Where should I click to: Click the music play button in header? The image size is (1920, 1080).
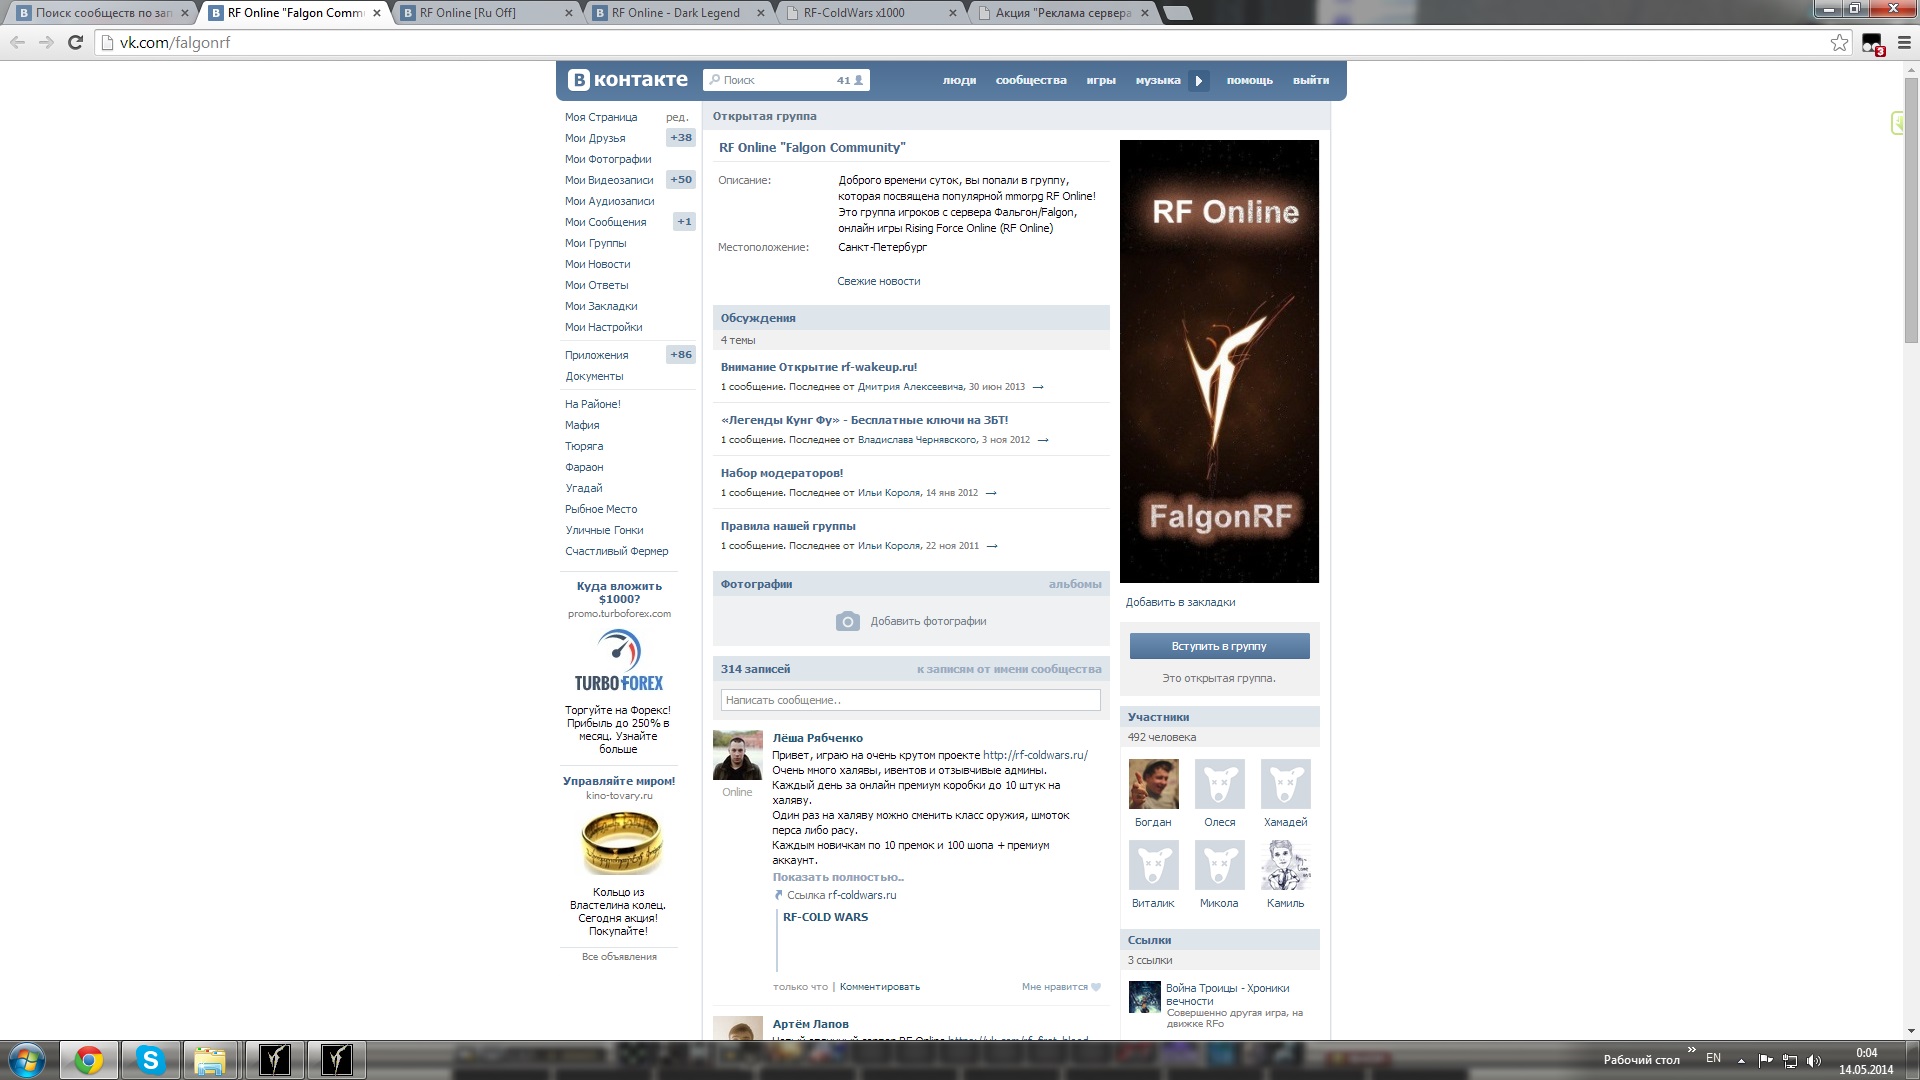point(1199,81)
